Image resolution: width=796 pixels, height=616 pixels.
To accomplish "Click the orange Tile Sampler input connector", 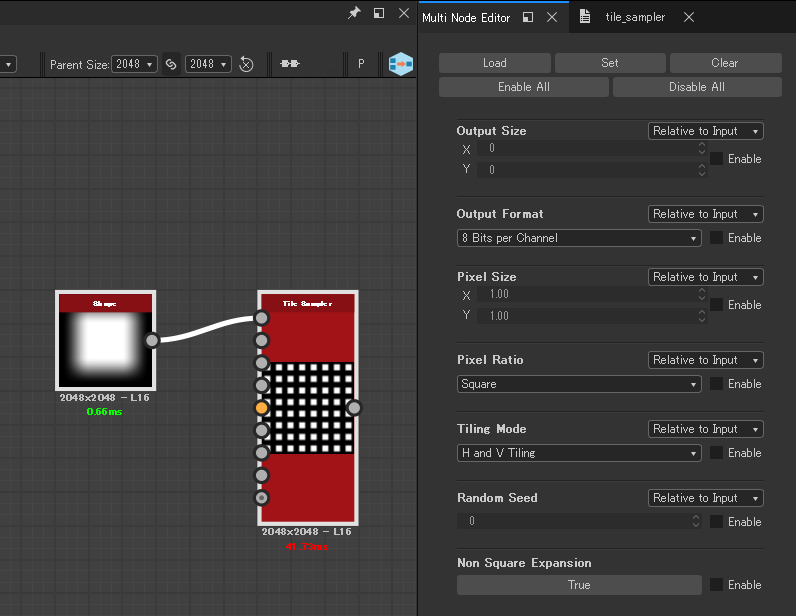I will pyautogui.click(x=261, y=408).
